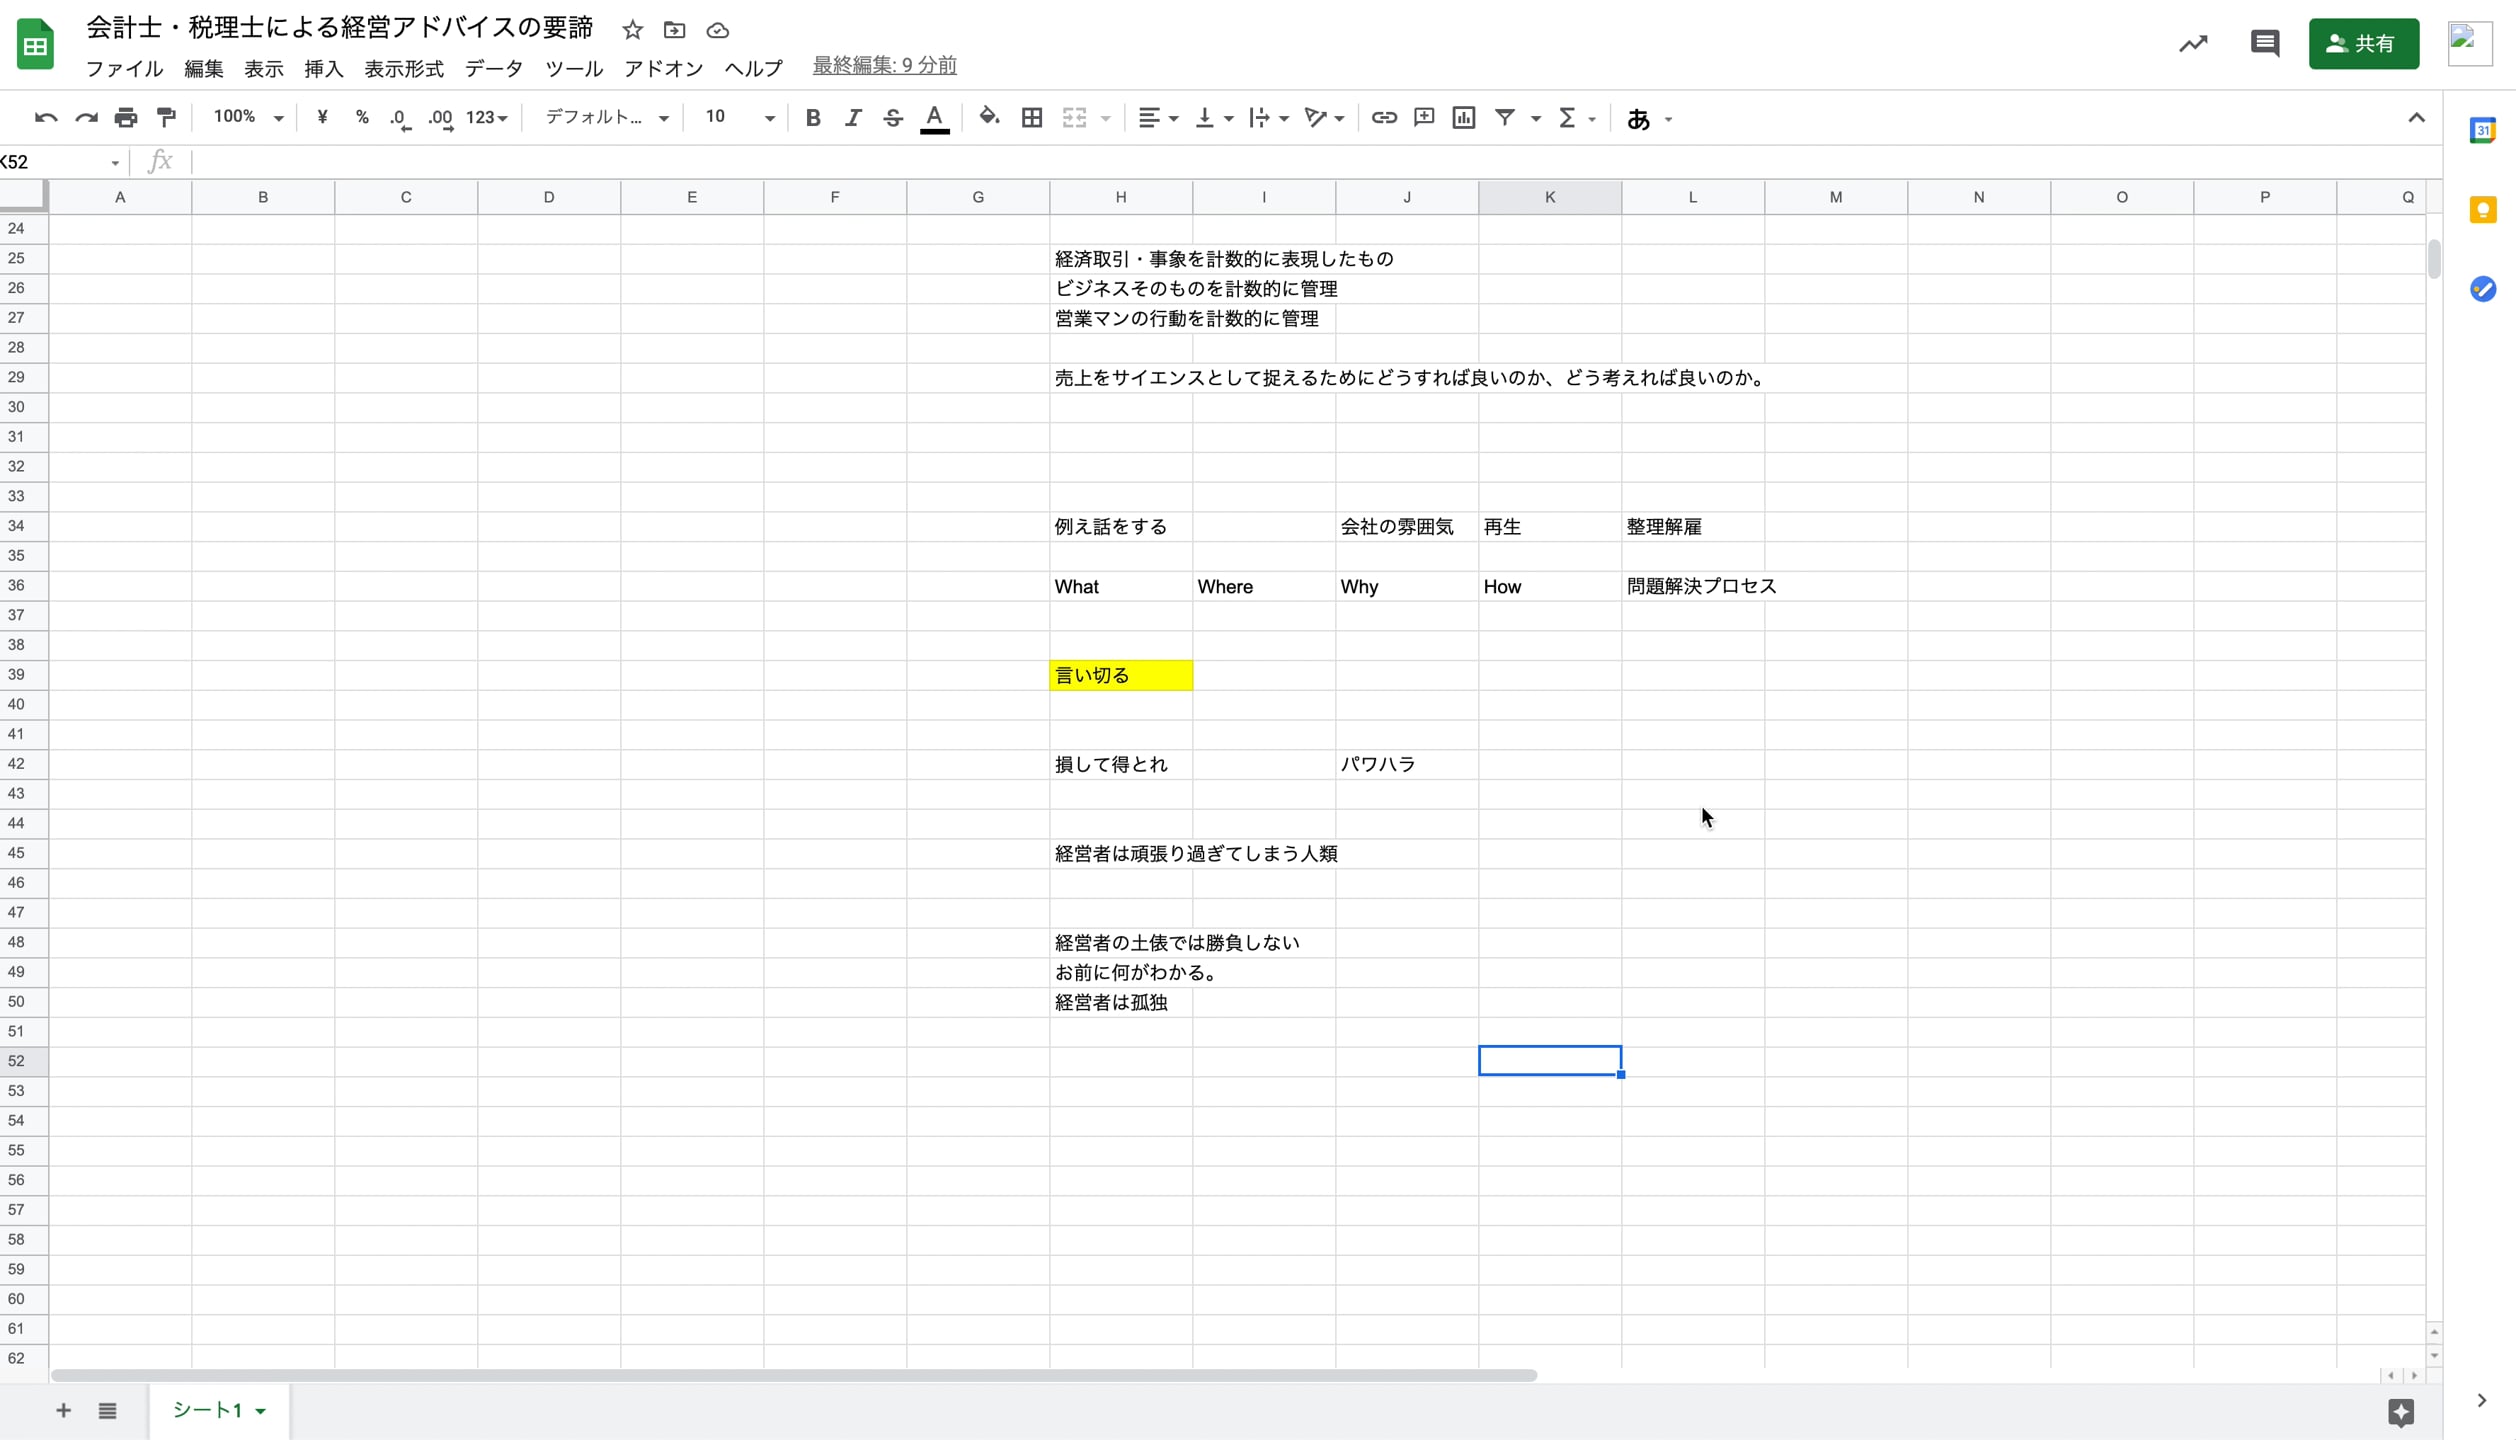Open the 表示形式 menu
Viewport: 2516px width, 1440px height.
click(x=403, y=68)
